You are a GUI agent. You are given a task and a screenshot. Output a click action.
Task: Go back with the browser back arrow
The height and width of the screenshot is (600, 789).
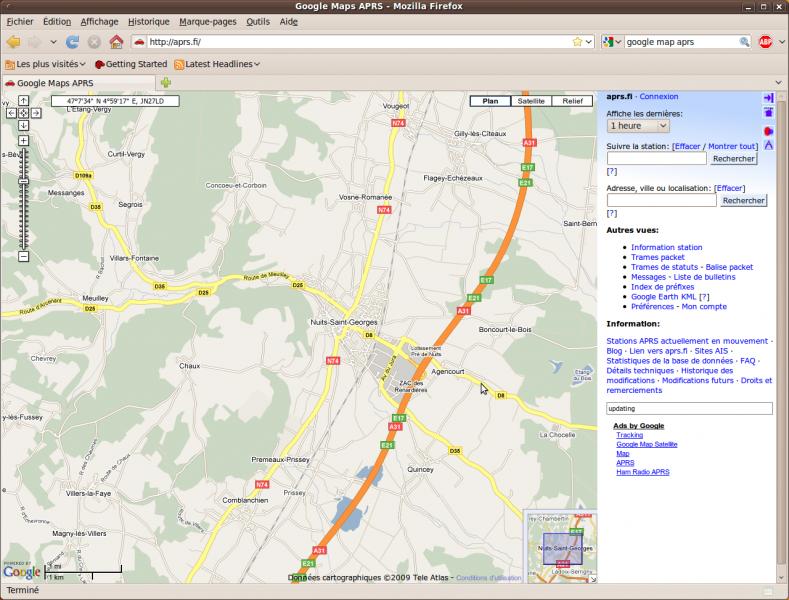[14, 42]
